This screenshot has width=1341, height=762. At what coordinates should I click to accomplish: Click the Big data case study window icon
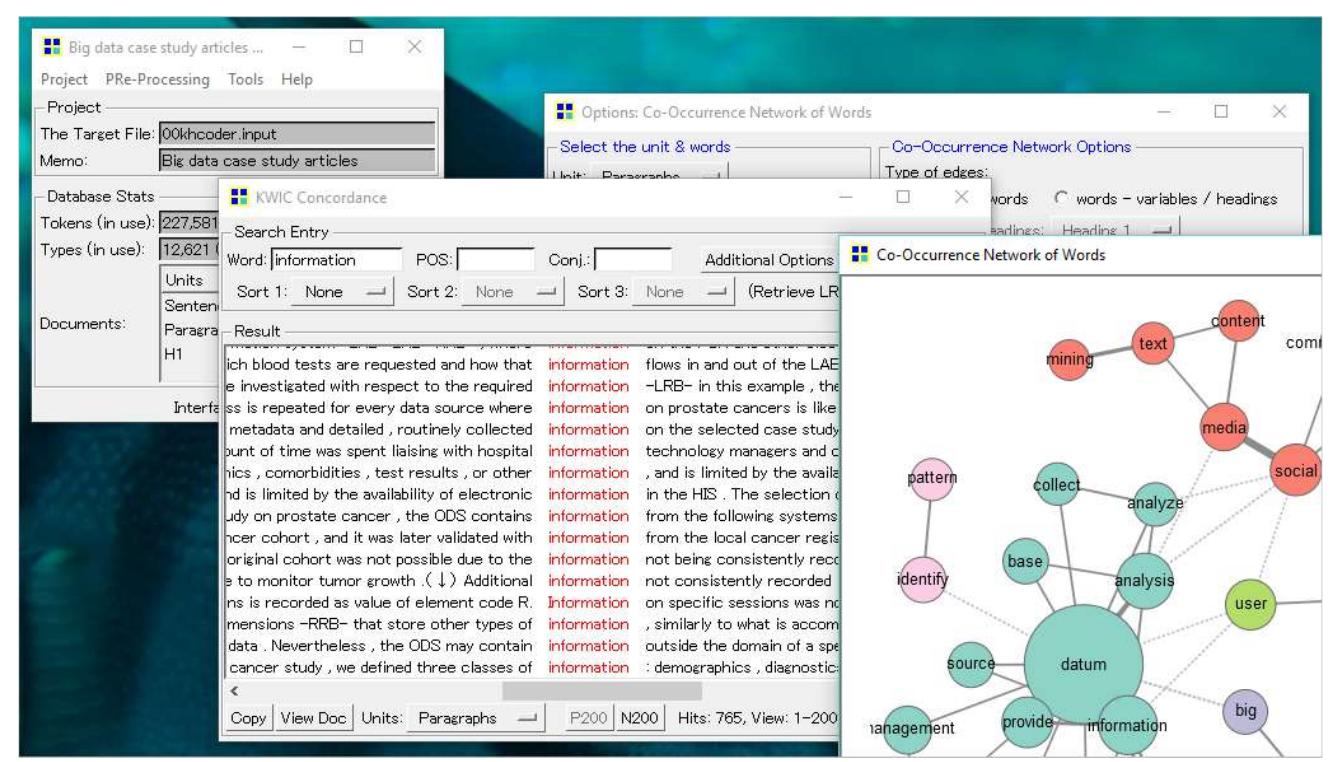53,47
